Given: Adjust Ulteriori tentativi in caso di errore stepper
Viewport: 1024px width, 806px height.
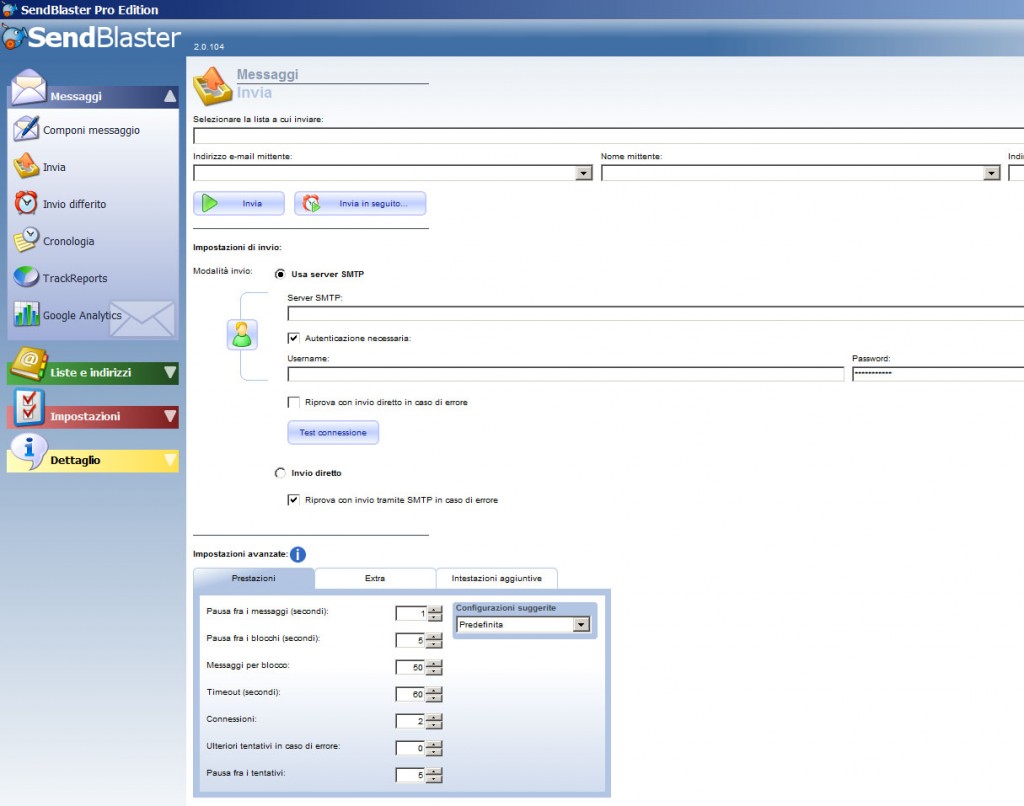Looking at the screenshot, I should (x=435, y=748).
